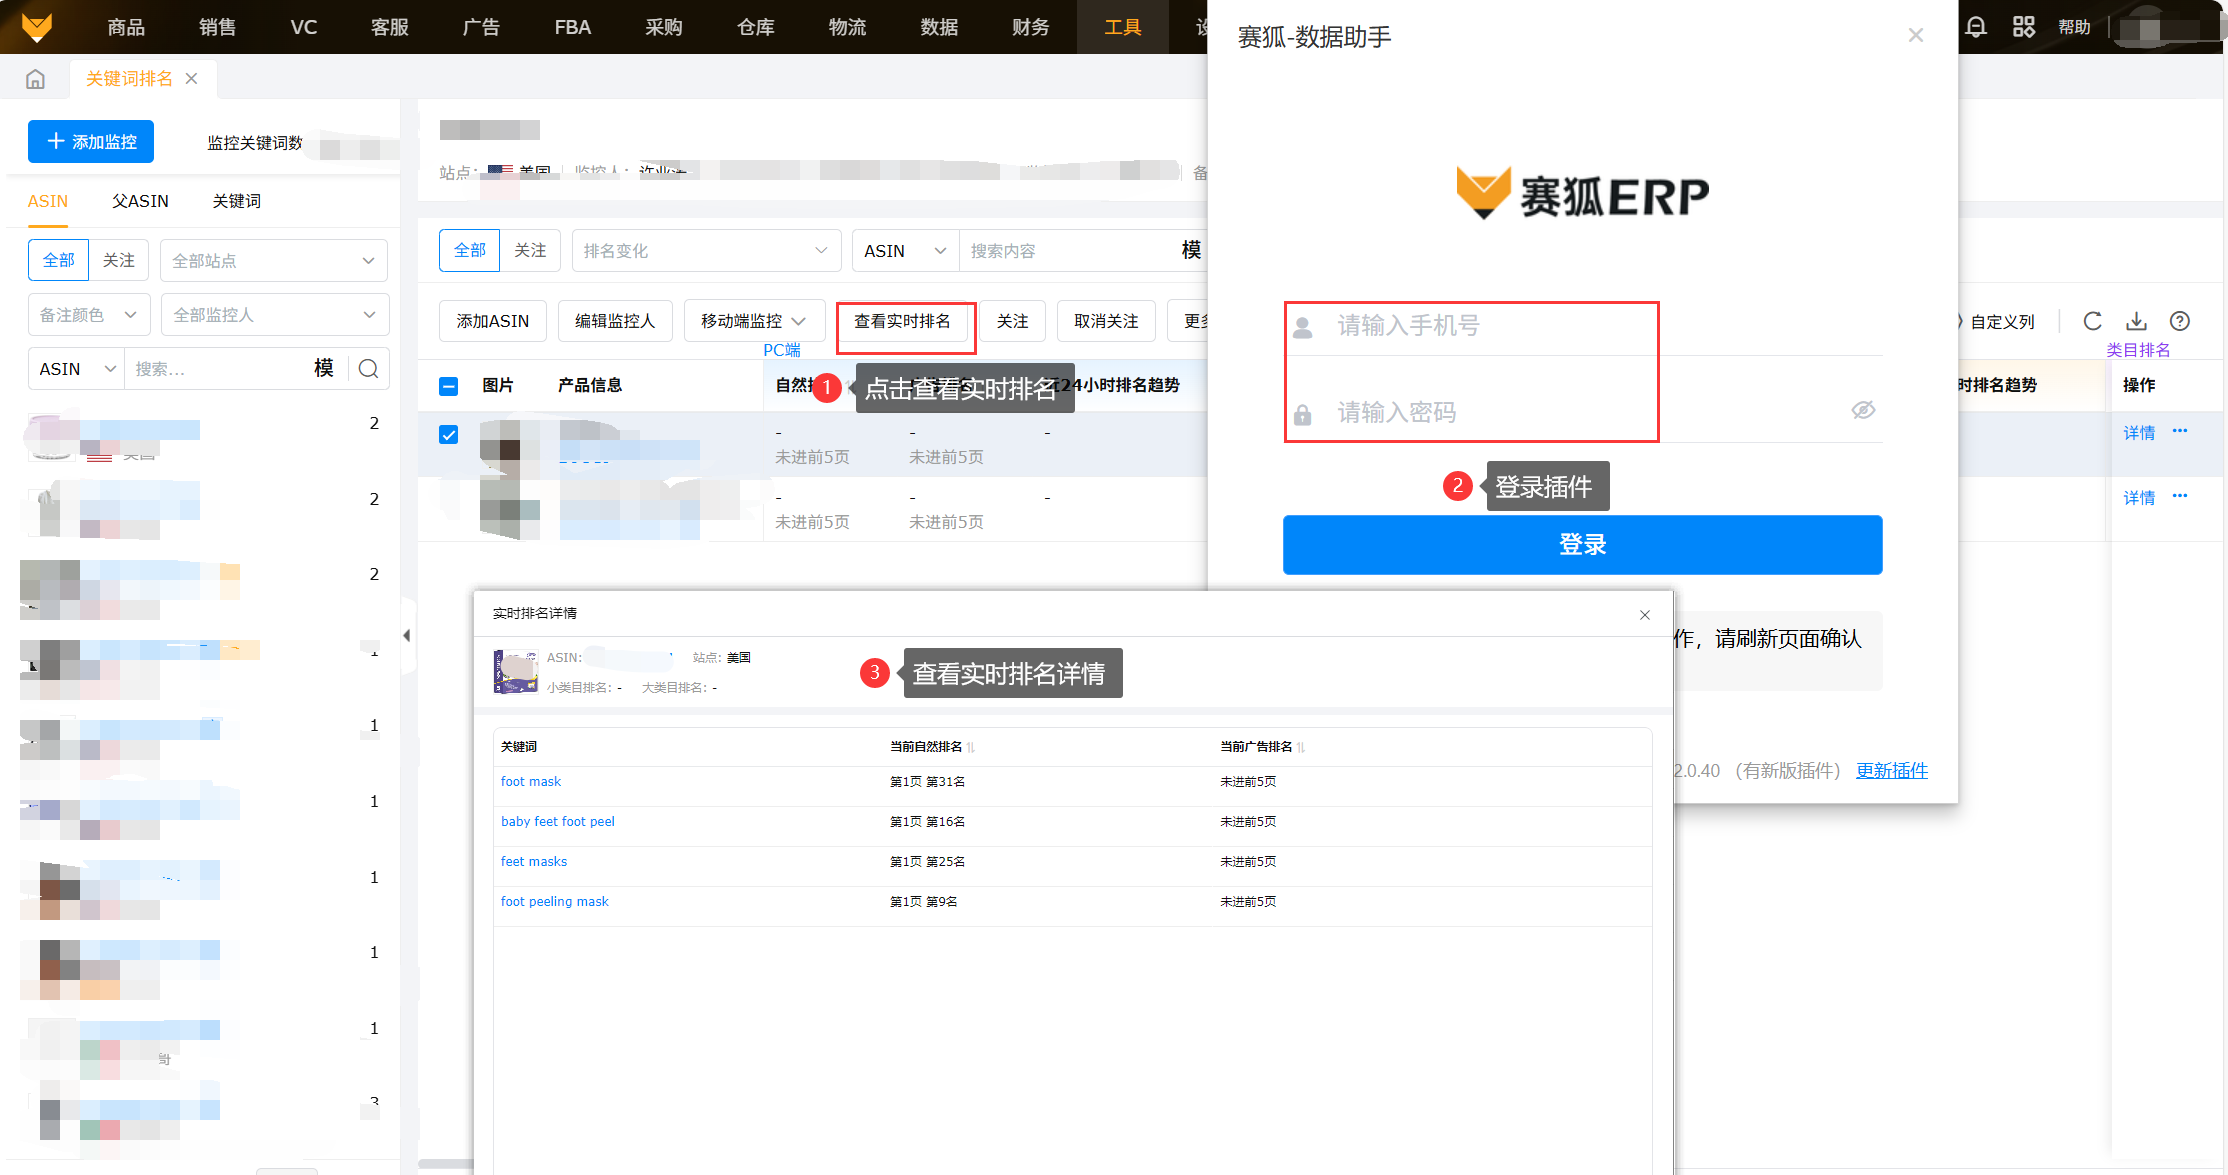Open the 备注颜色 color filter
This screenshot has width=2228, height=1175.
tap(88, 315)
